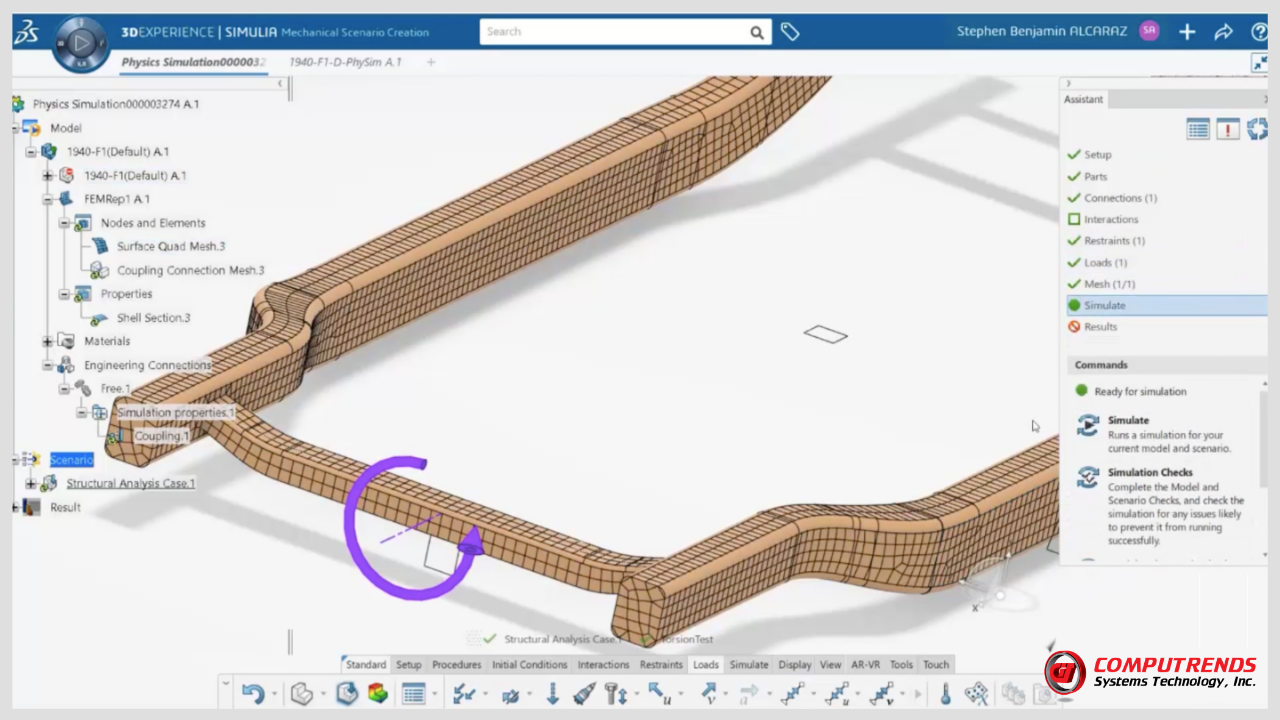Viewport: 1280px width, 720px height.
Task: Click the thermometer temperature icon in toolbar
Action: 945,693
